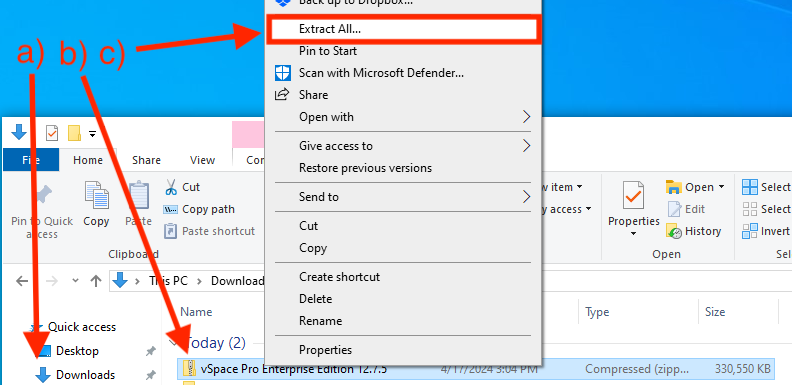Viewport: 792px width, 385px height.
Task: Open the File tab
Action: click(x=31, y=160)
